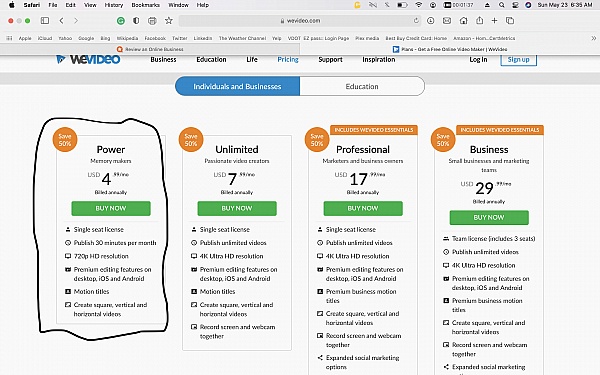Open the Inspiration nav item
600x375 pixels.
[x=378, y=59]
